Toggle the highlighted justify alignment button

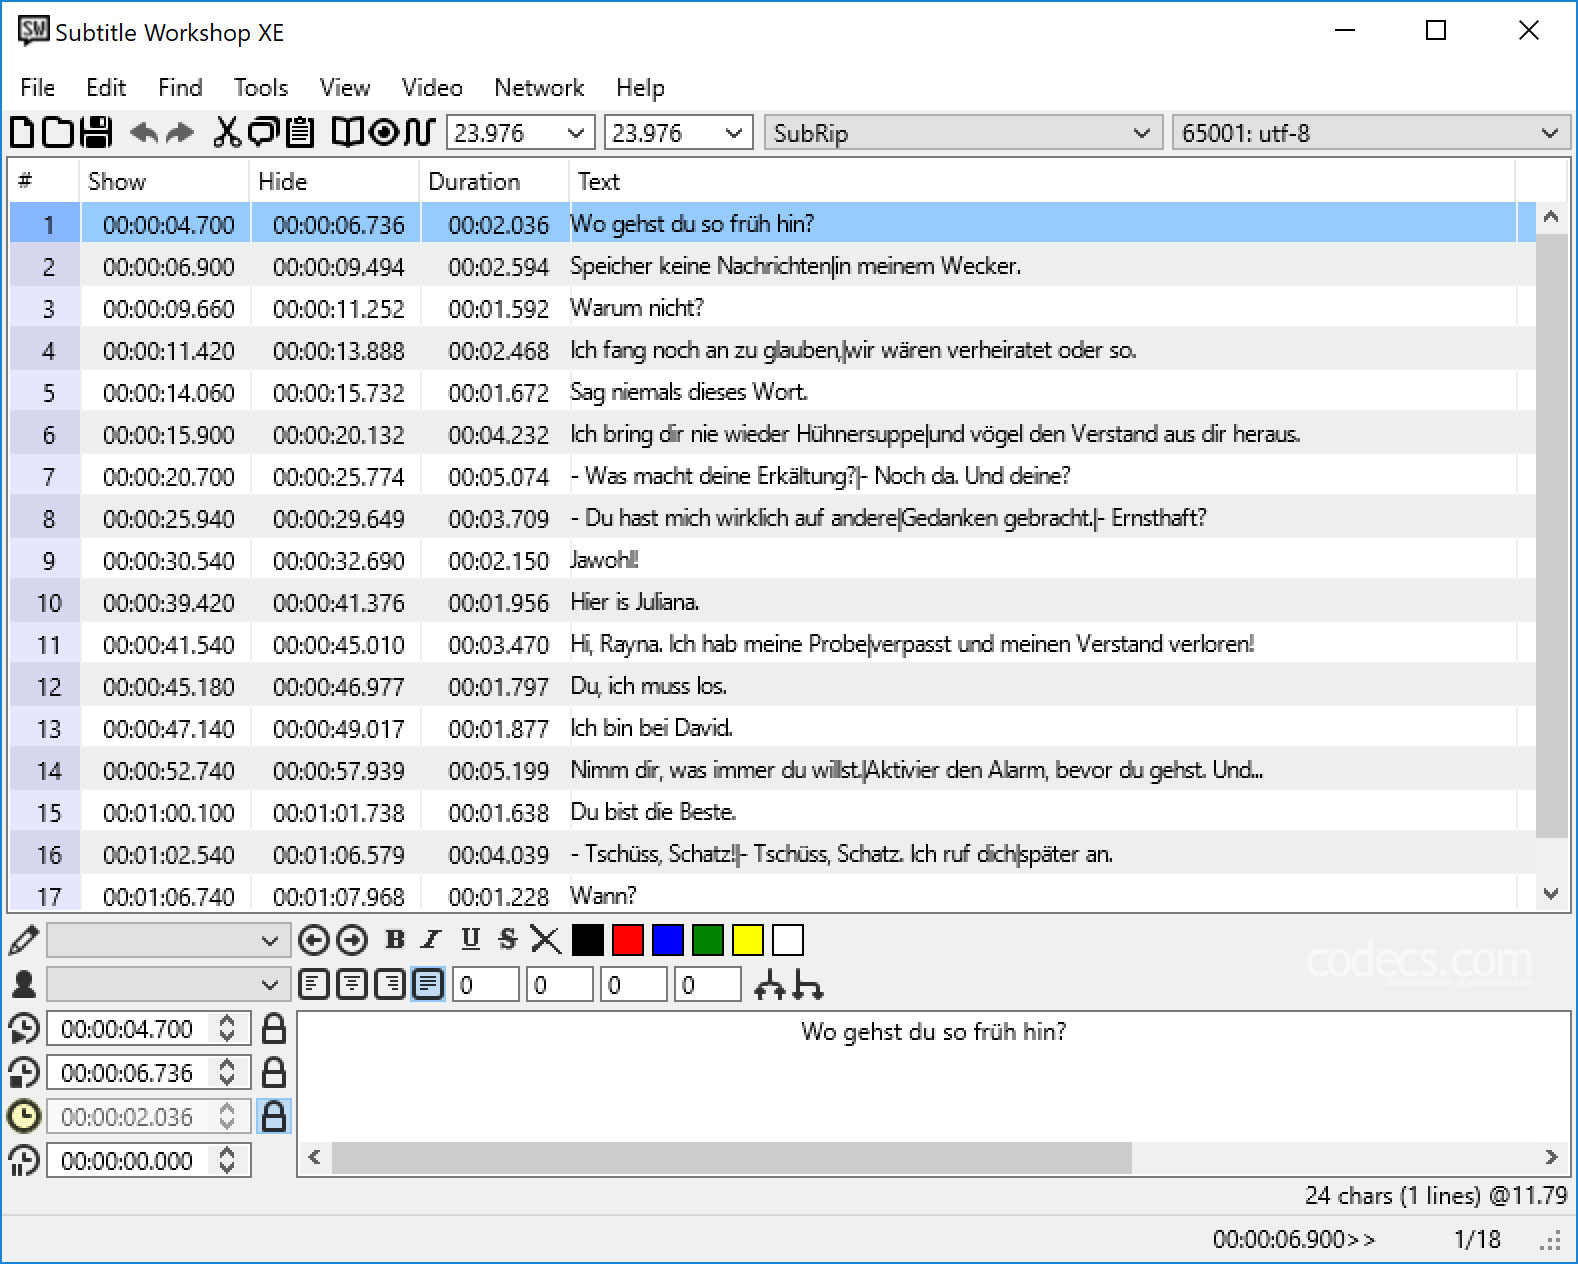click(x=428, y=985)
